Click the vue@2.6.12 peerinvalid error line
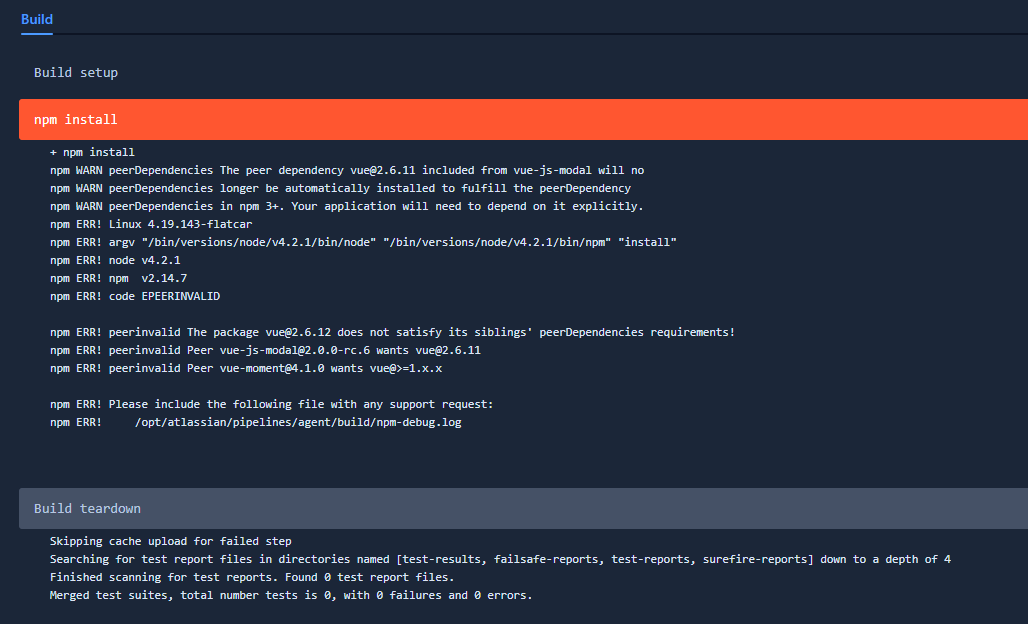The height and width of the screenshot is (624, 1028). tap(392, 331)
